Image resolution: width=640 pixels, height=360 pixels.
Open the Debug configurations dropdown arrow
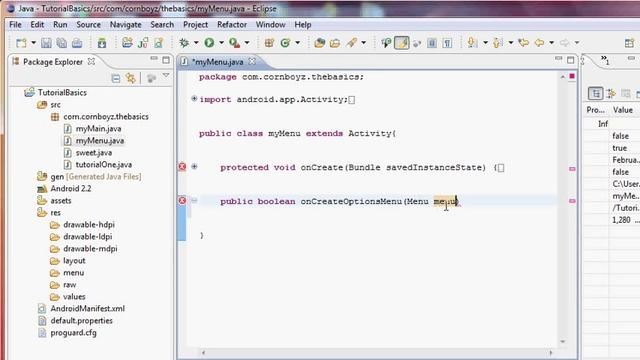[196, 42]
